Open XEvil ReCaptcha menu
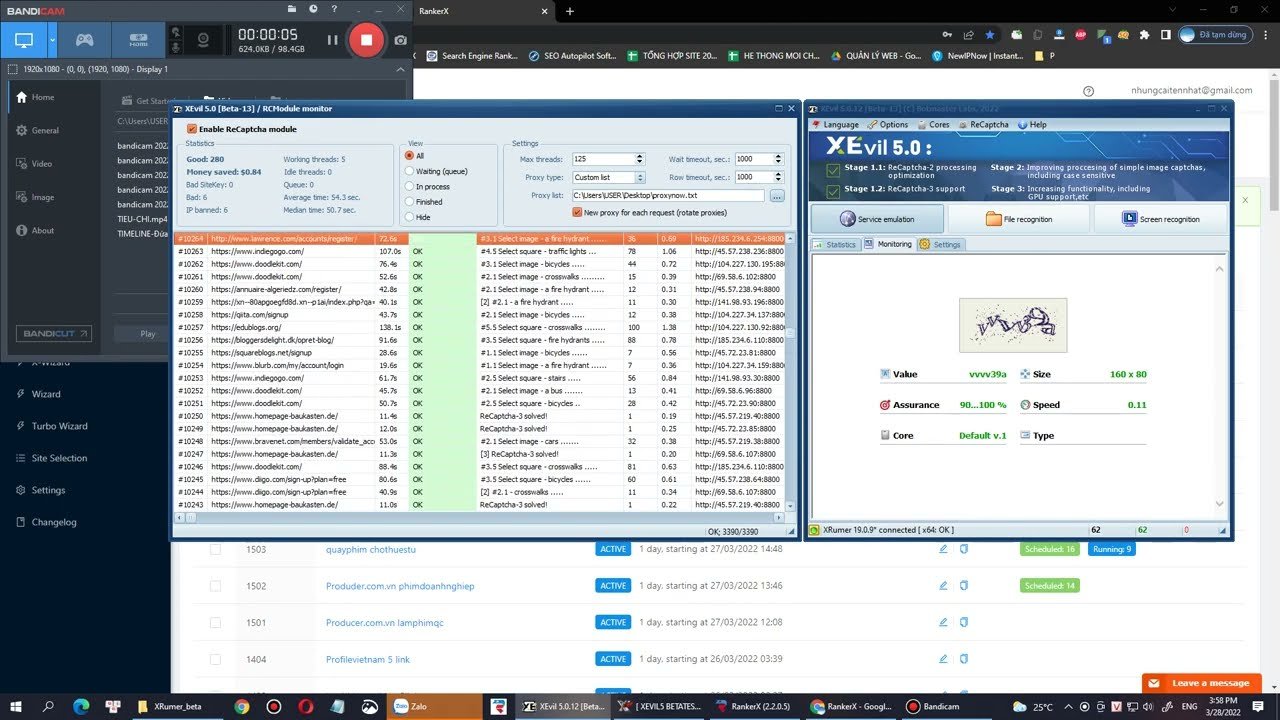 pyautogui.click(x=983, y=125)
